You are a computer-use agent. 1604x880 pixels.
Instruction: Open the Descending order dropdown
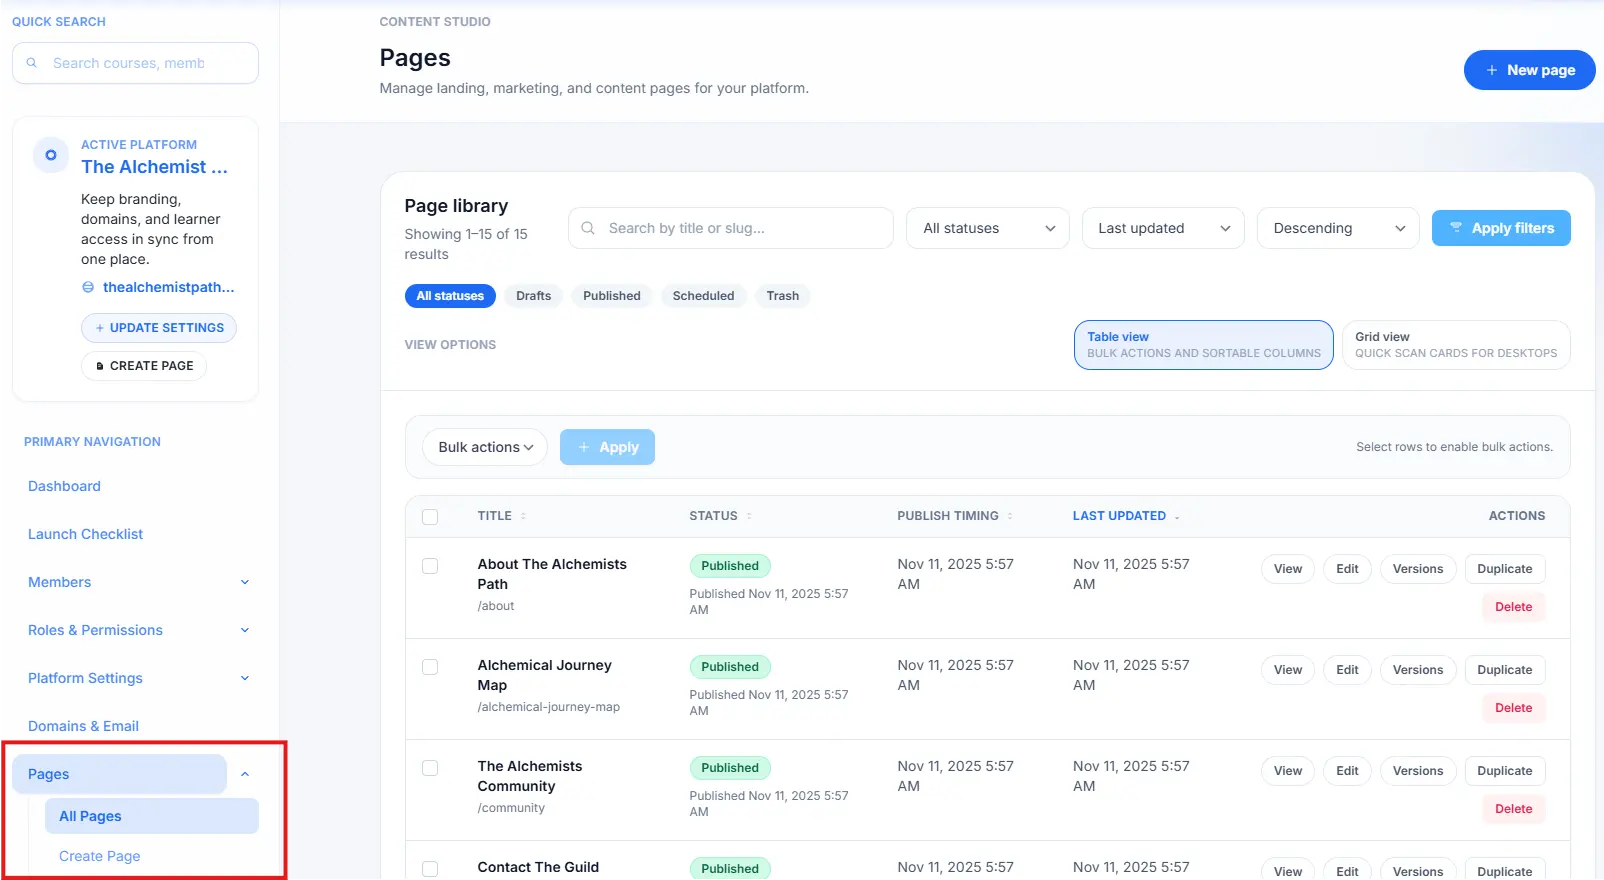(1338, 228)
